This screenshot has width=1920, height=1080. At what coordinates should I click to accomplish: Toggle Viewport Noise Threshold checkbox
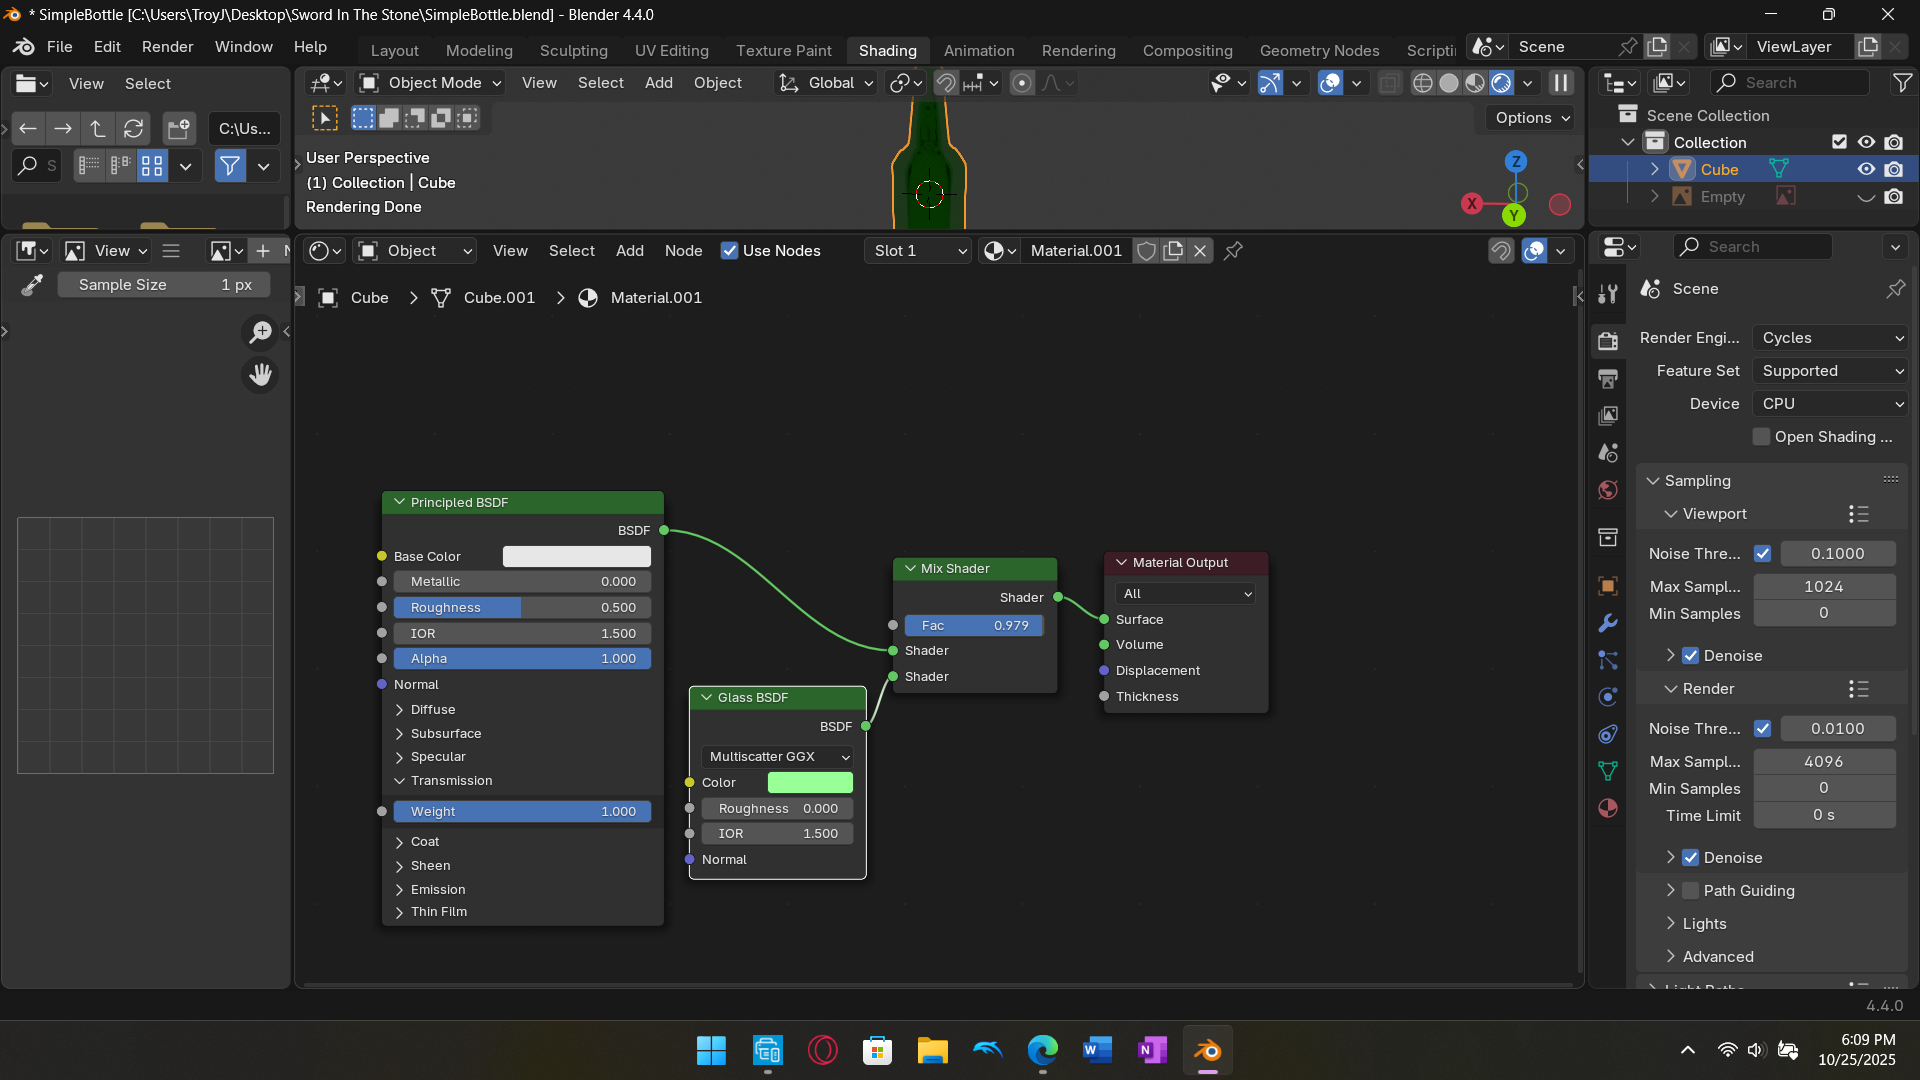tap(1763, 554)
